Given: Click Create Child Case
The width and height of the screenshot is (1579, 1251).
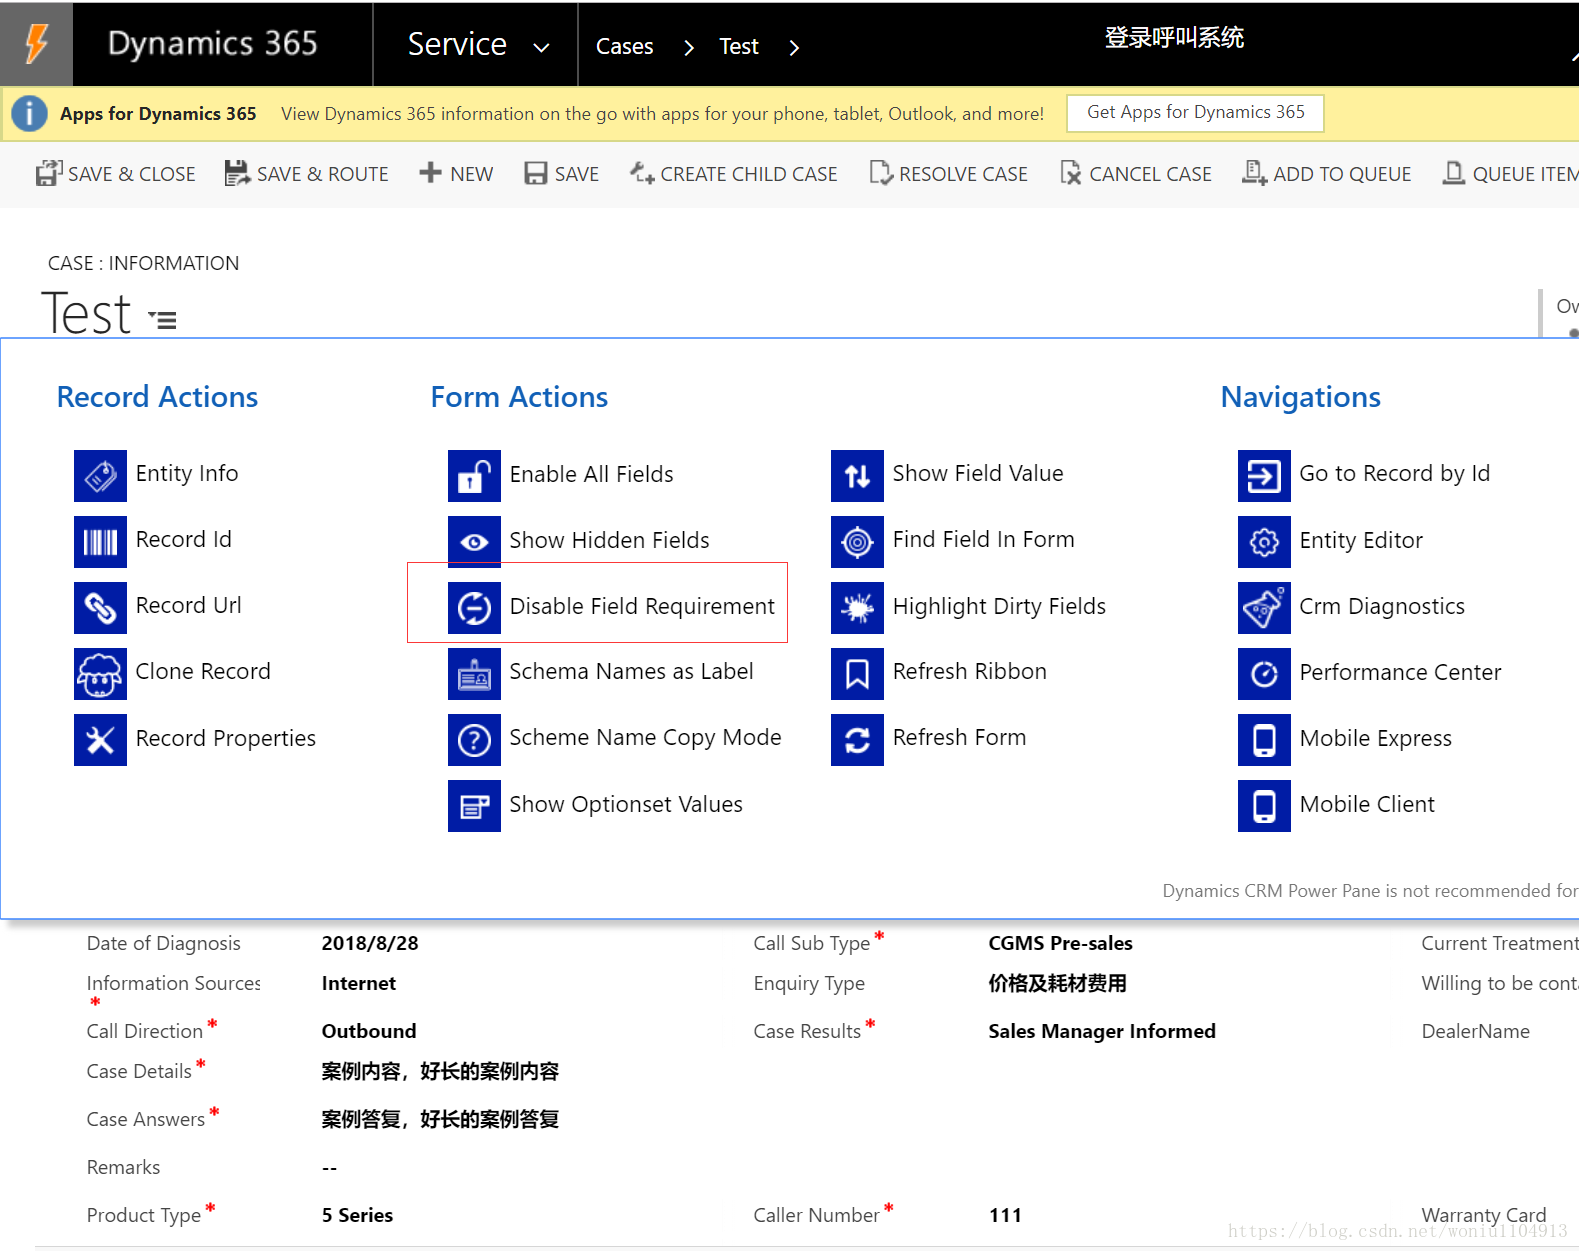Looking at the screenshot, I should 734,174.
